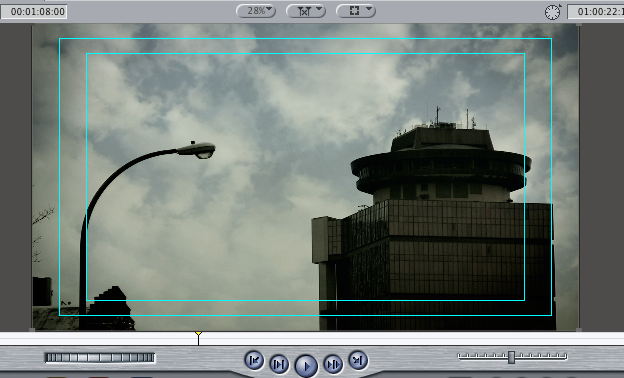Click the bottom-right corner handle of the frame

point(579,330)
